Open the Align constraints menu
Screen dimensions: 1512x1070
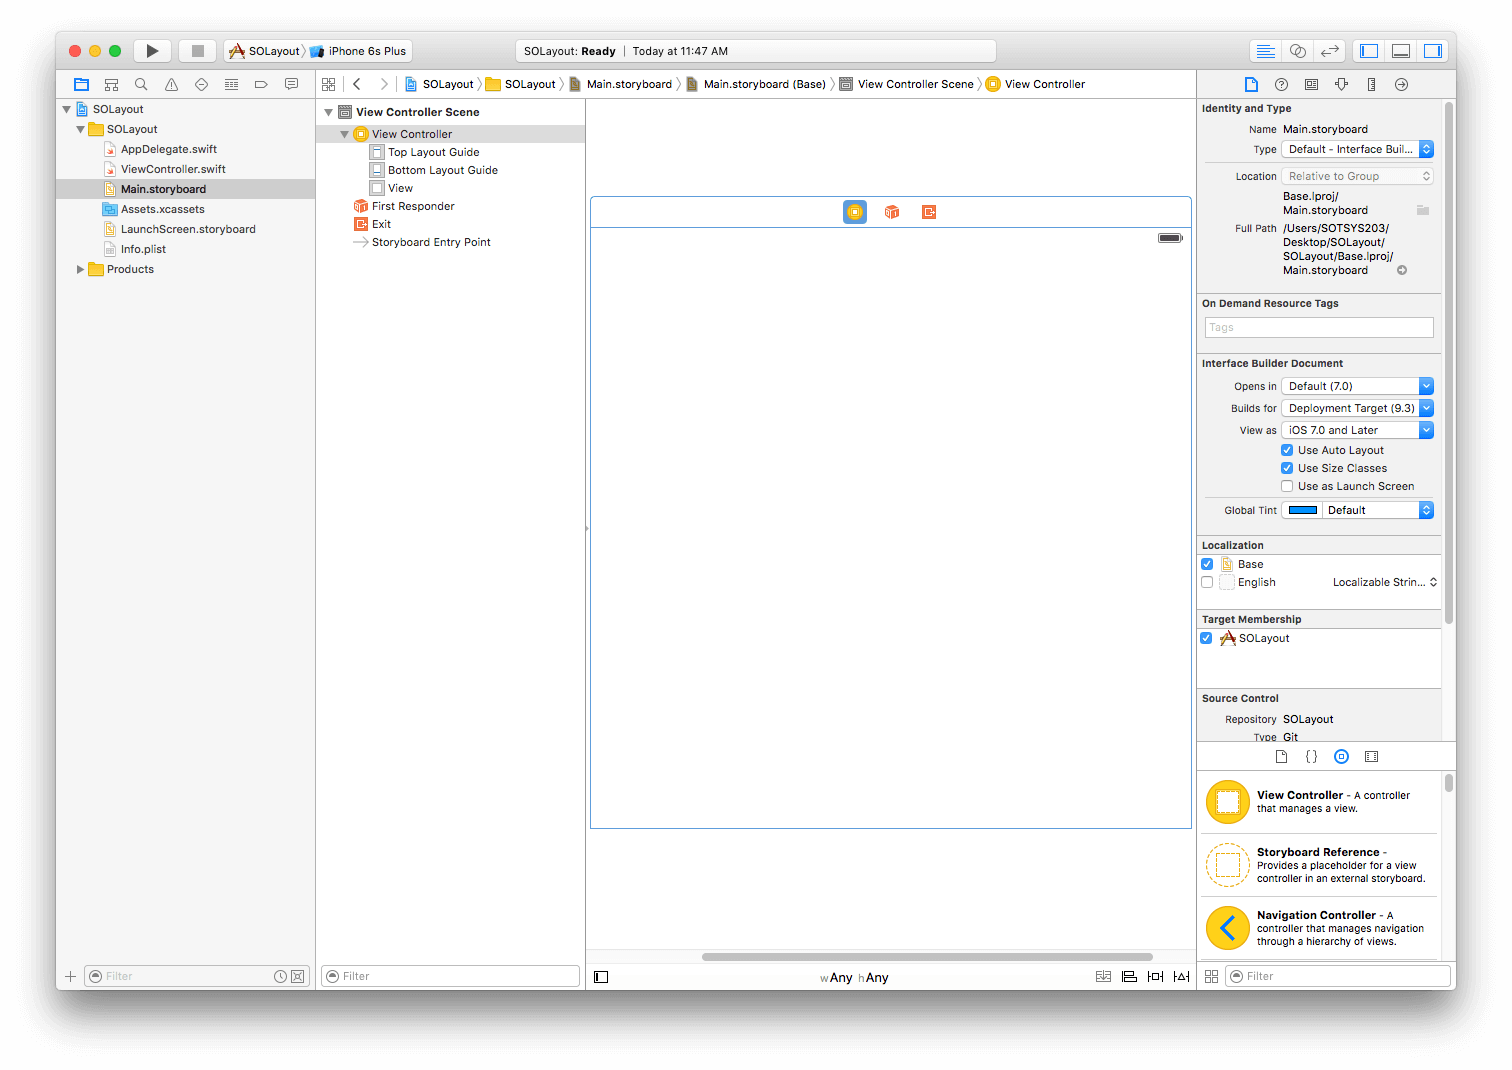(x=1129, y=977)
